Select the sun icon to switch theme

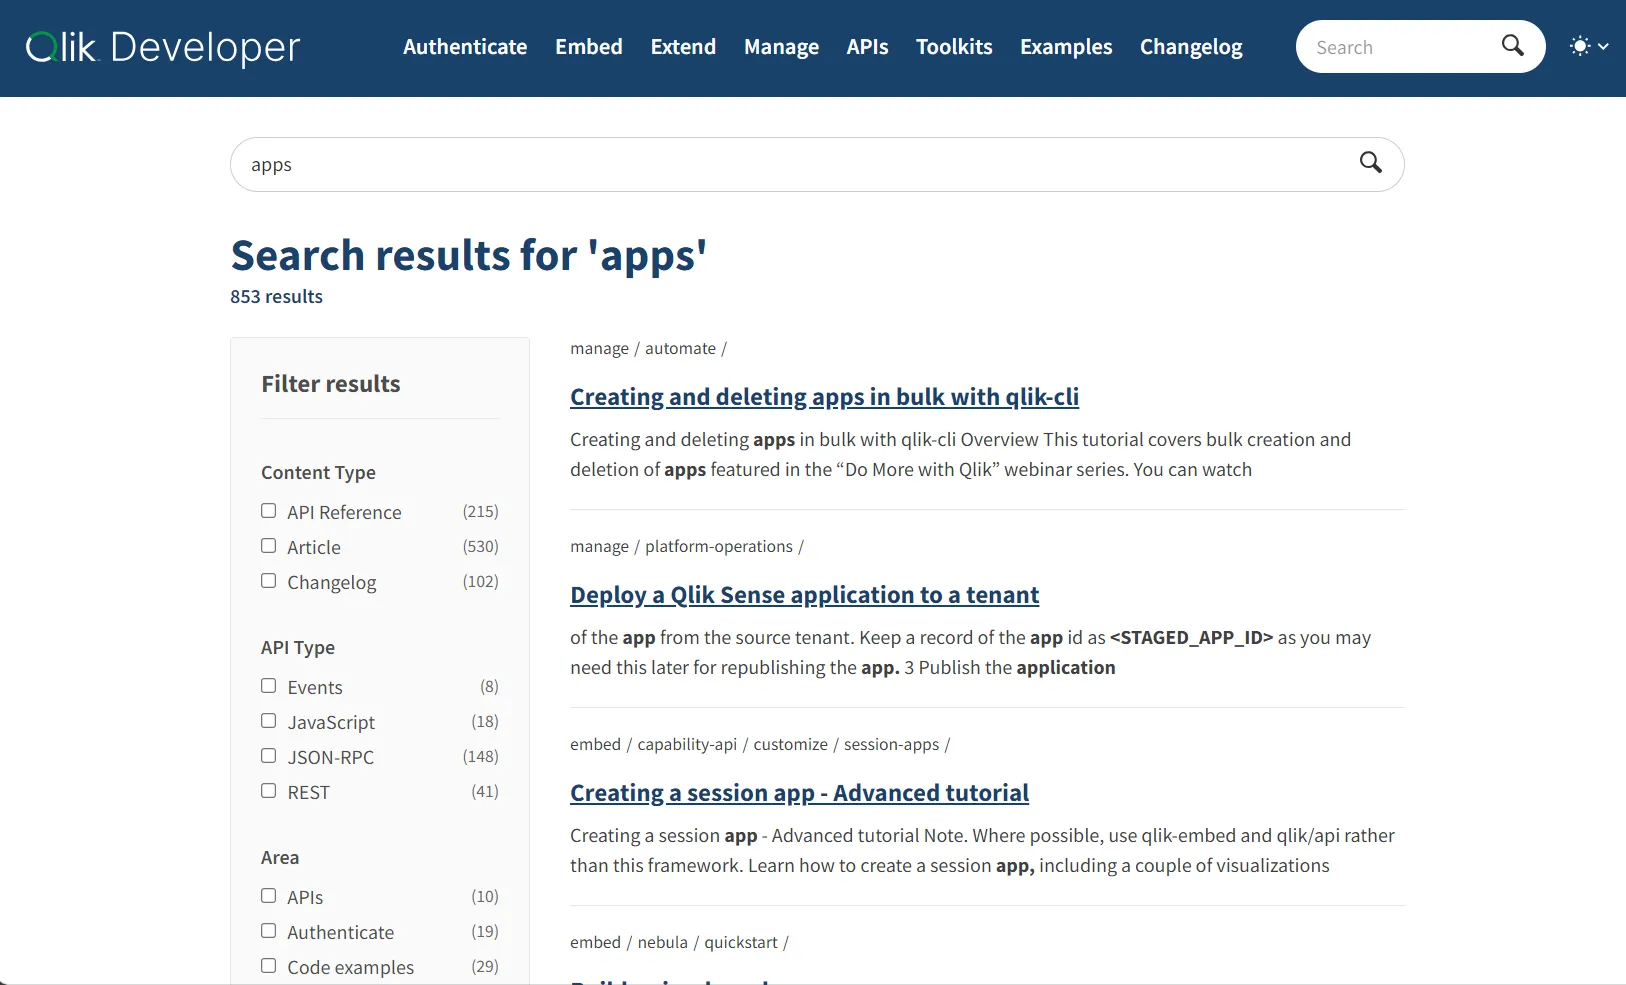point(1580,46)
